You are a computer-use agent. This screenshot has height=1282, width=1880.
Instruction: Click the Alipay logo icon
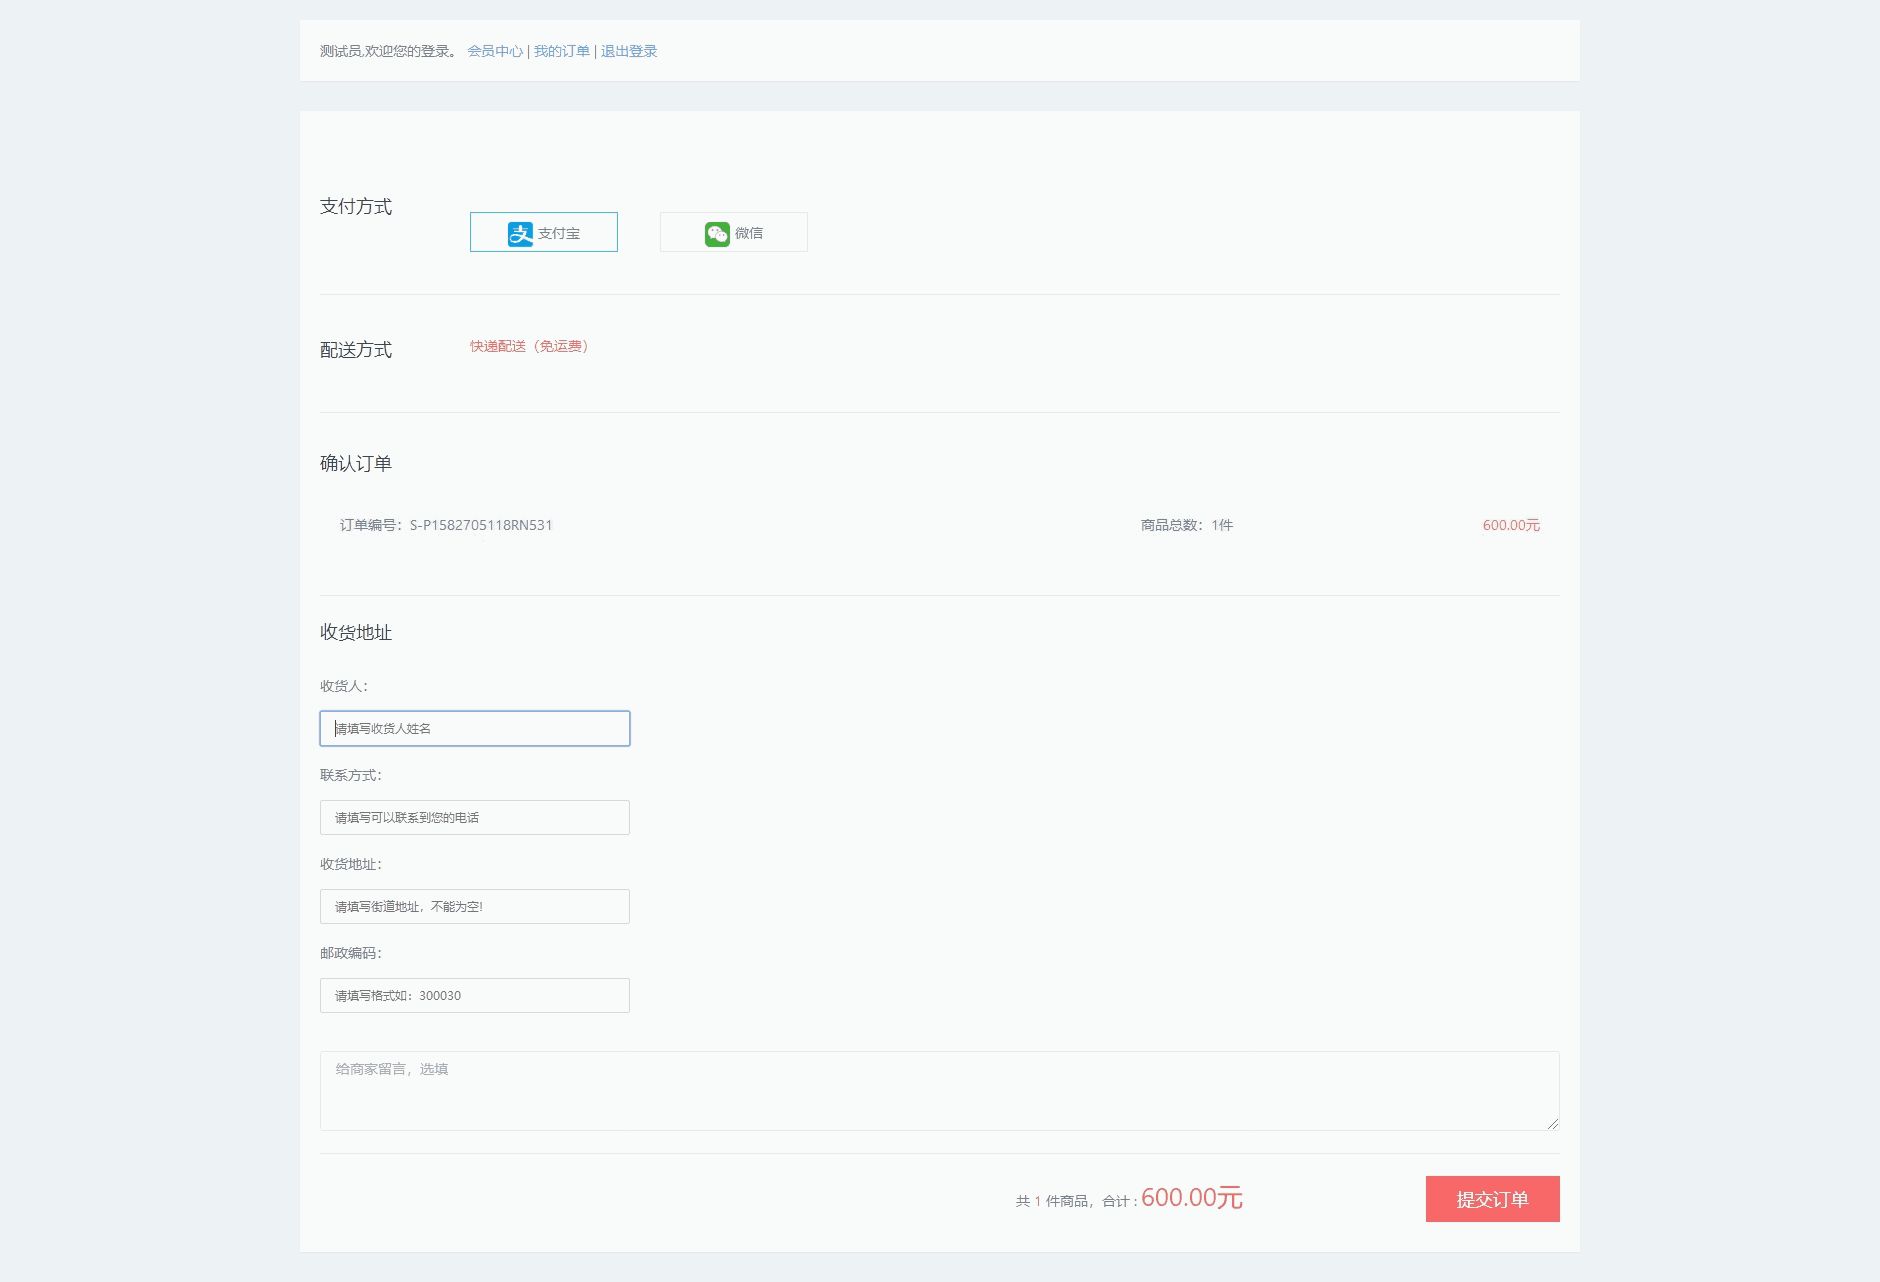(x=520, y=233)
